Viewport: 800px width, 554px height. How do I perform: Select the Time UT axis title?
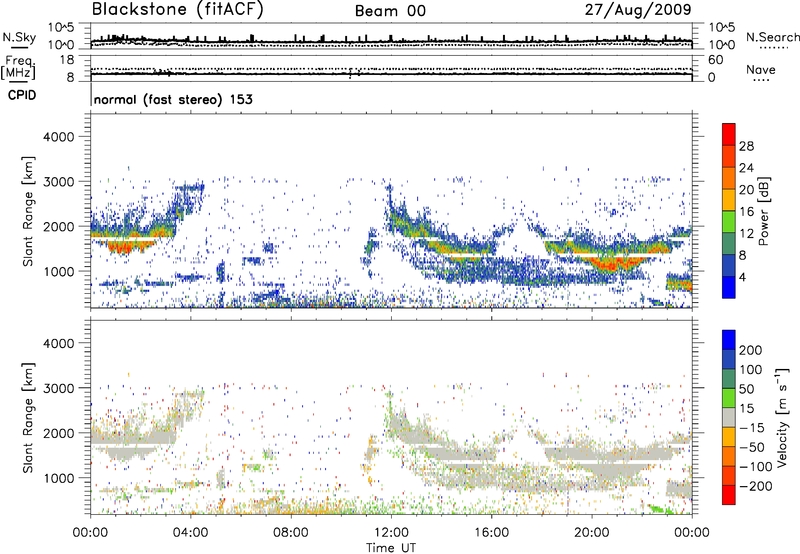point(391,548)
